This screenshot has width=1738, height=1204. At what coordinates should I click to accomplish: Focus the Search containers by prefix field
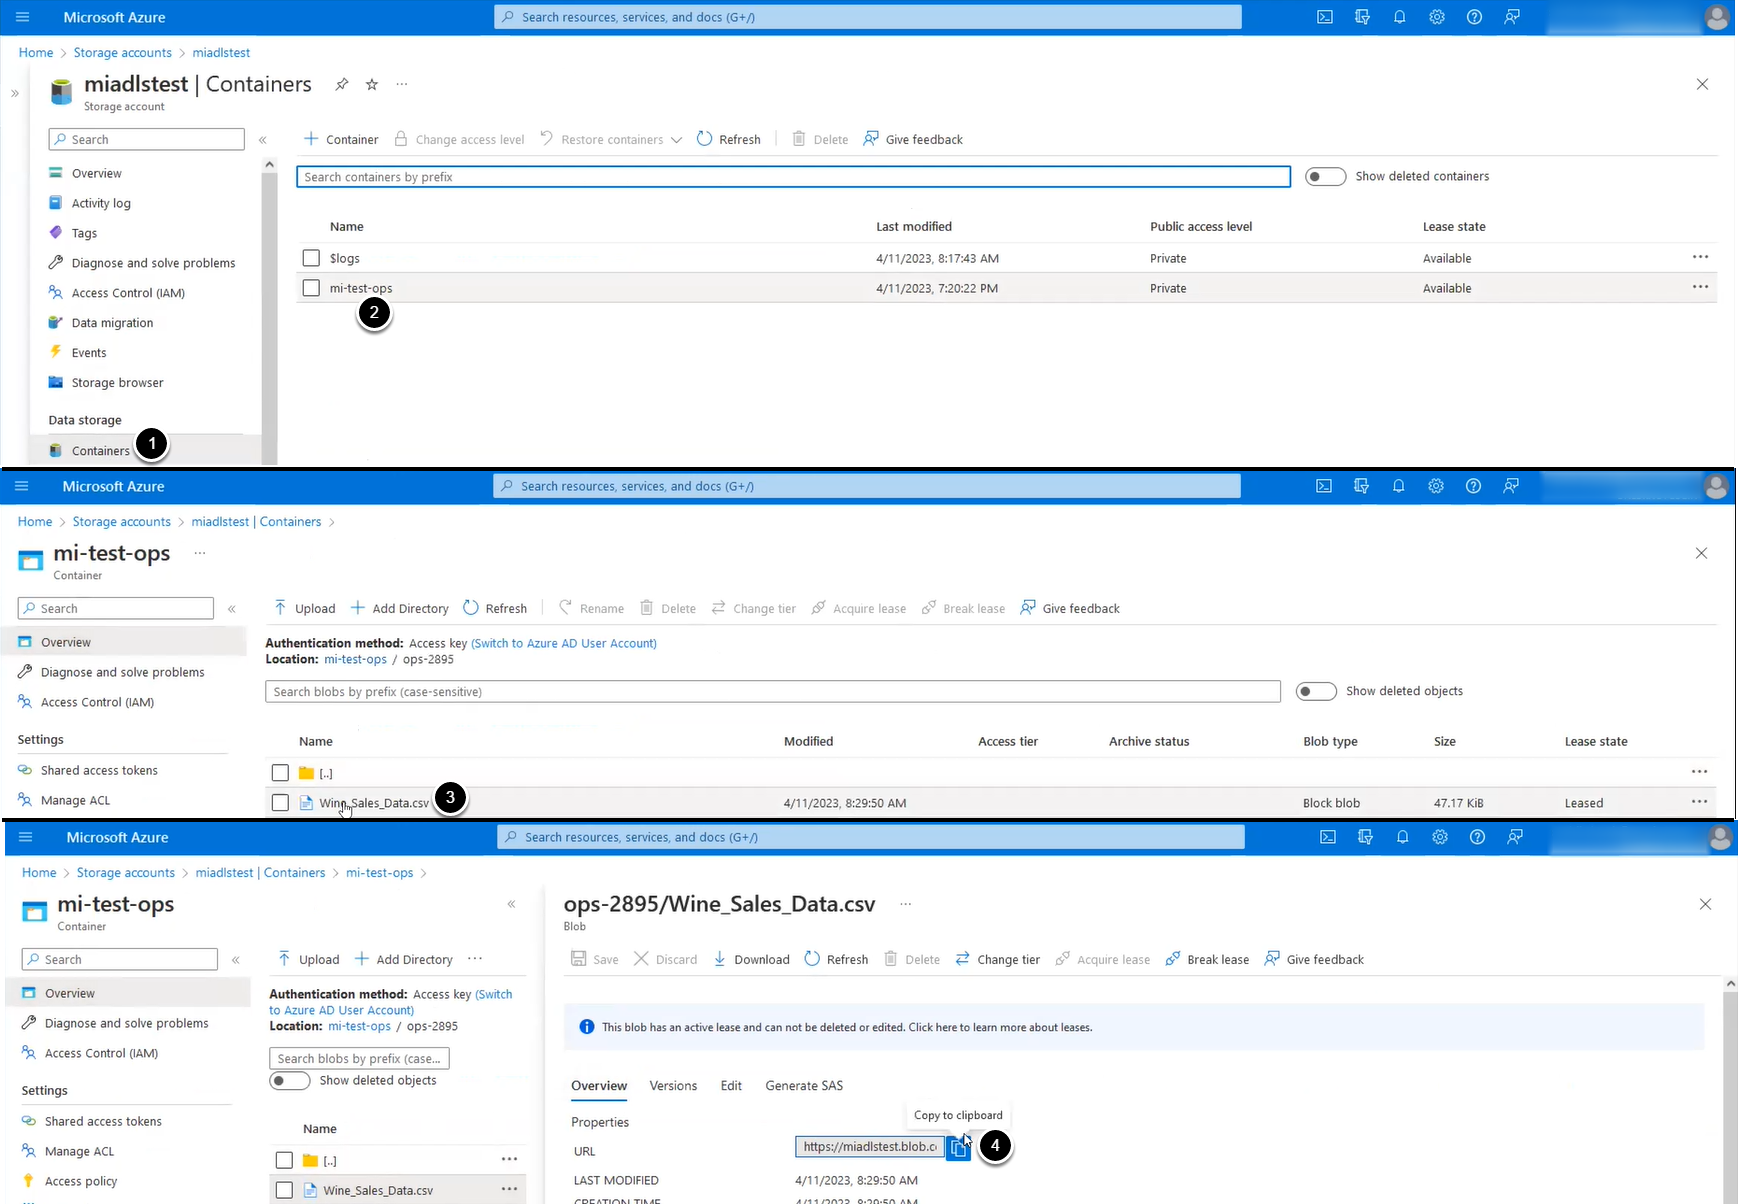pyautogui.click(x=794, y=177)
